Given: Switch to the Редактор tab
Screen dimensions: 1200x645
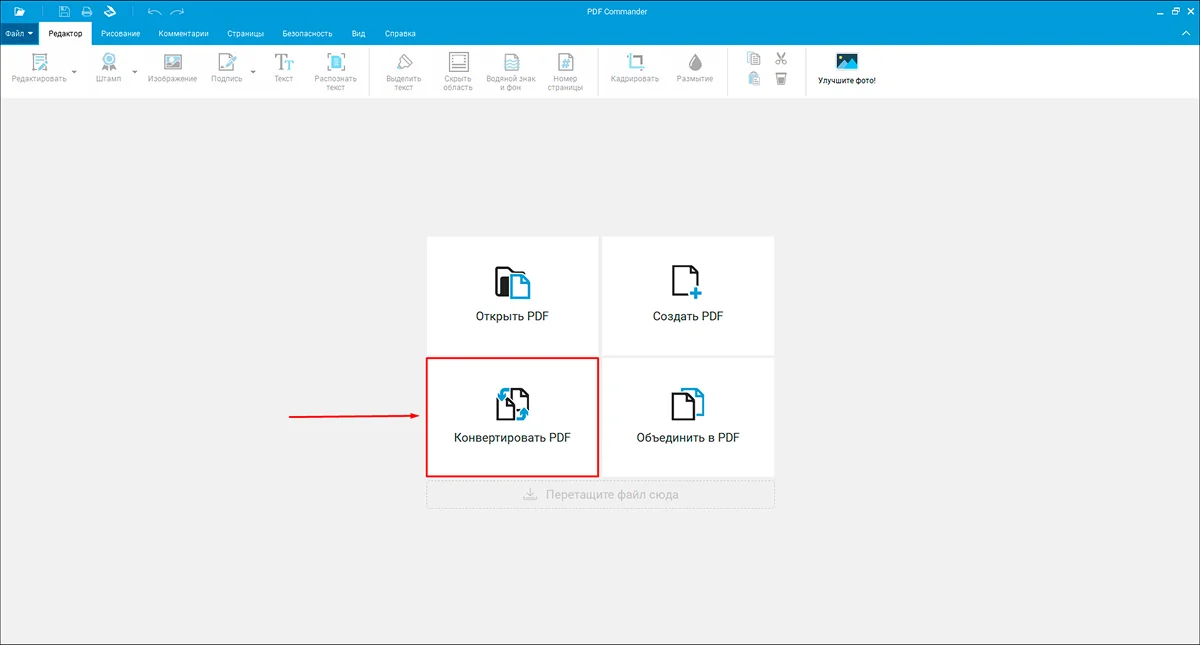Looking at the screenshot, I should [65, 33].
